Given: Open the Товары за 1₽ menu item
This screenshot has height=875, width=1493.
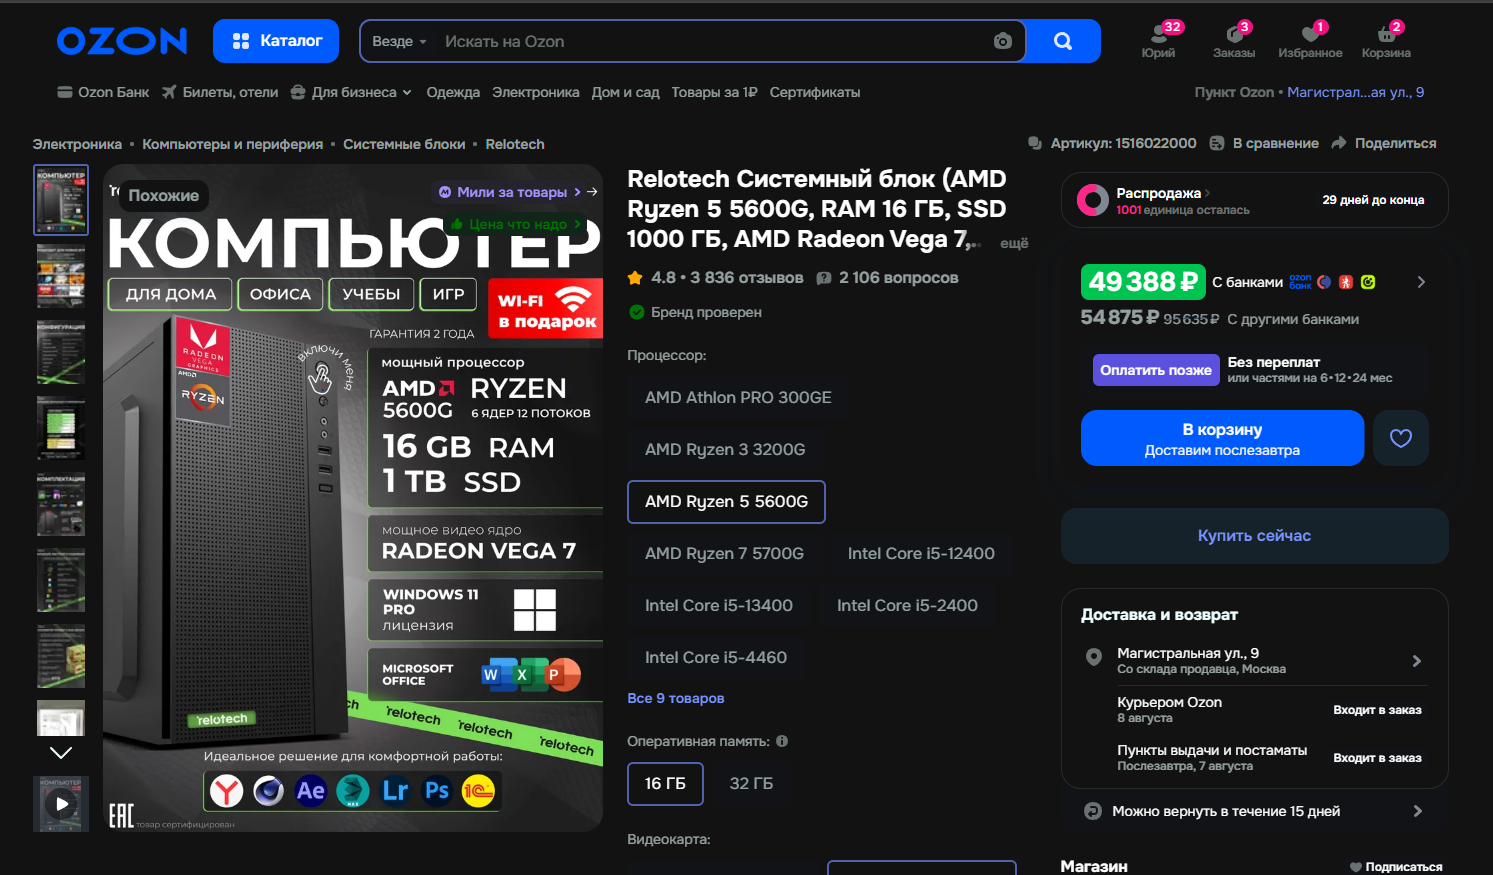Looking at the screenshot, I should pyautogui.click(x=714, y=92).
